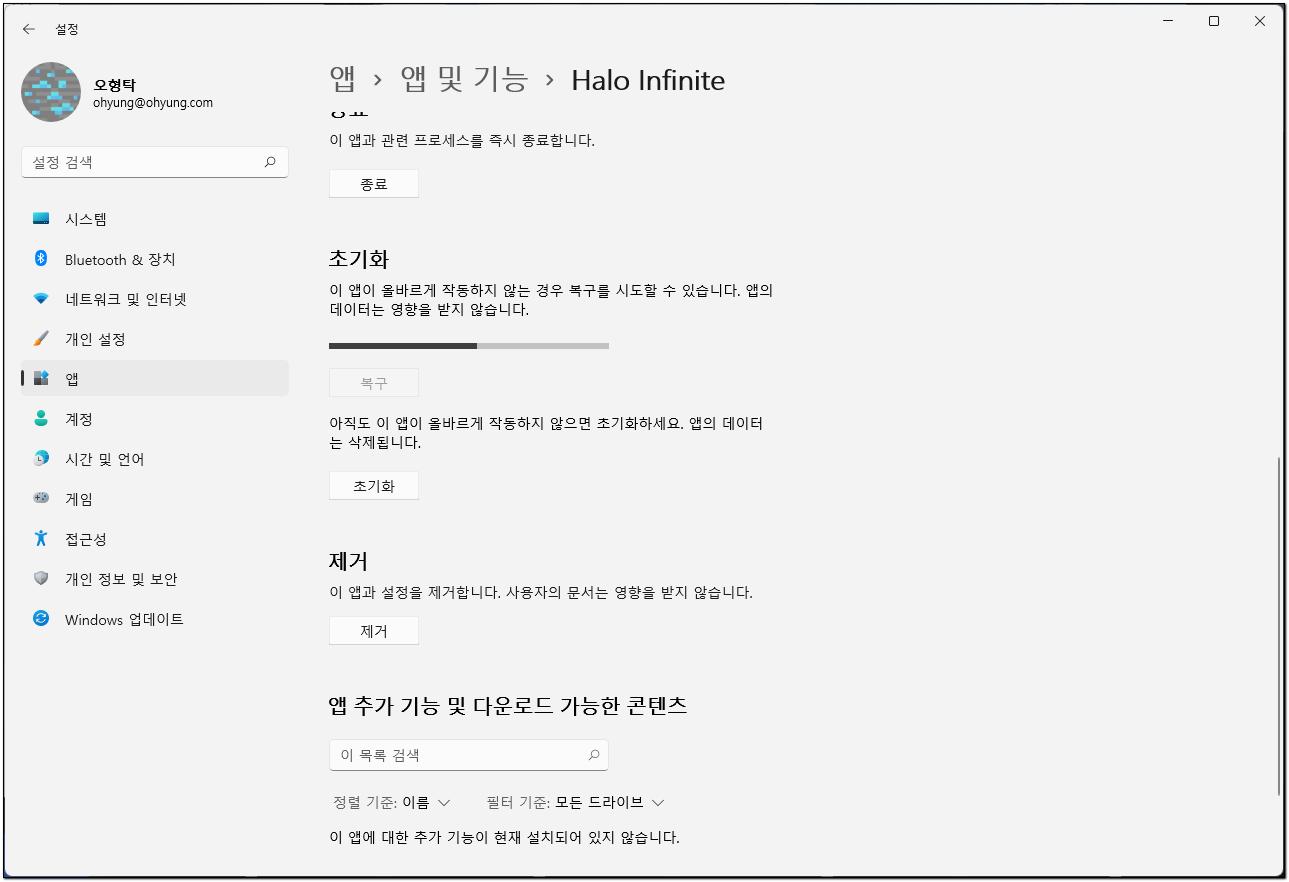Open 시간 및 언어 settings
The image size is (1289, 882).
click(x=155, y=459)
